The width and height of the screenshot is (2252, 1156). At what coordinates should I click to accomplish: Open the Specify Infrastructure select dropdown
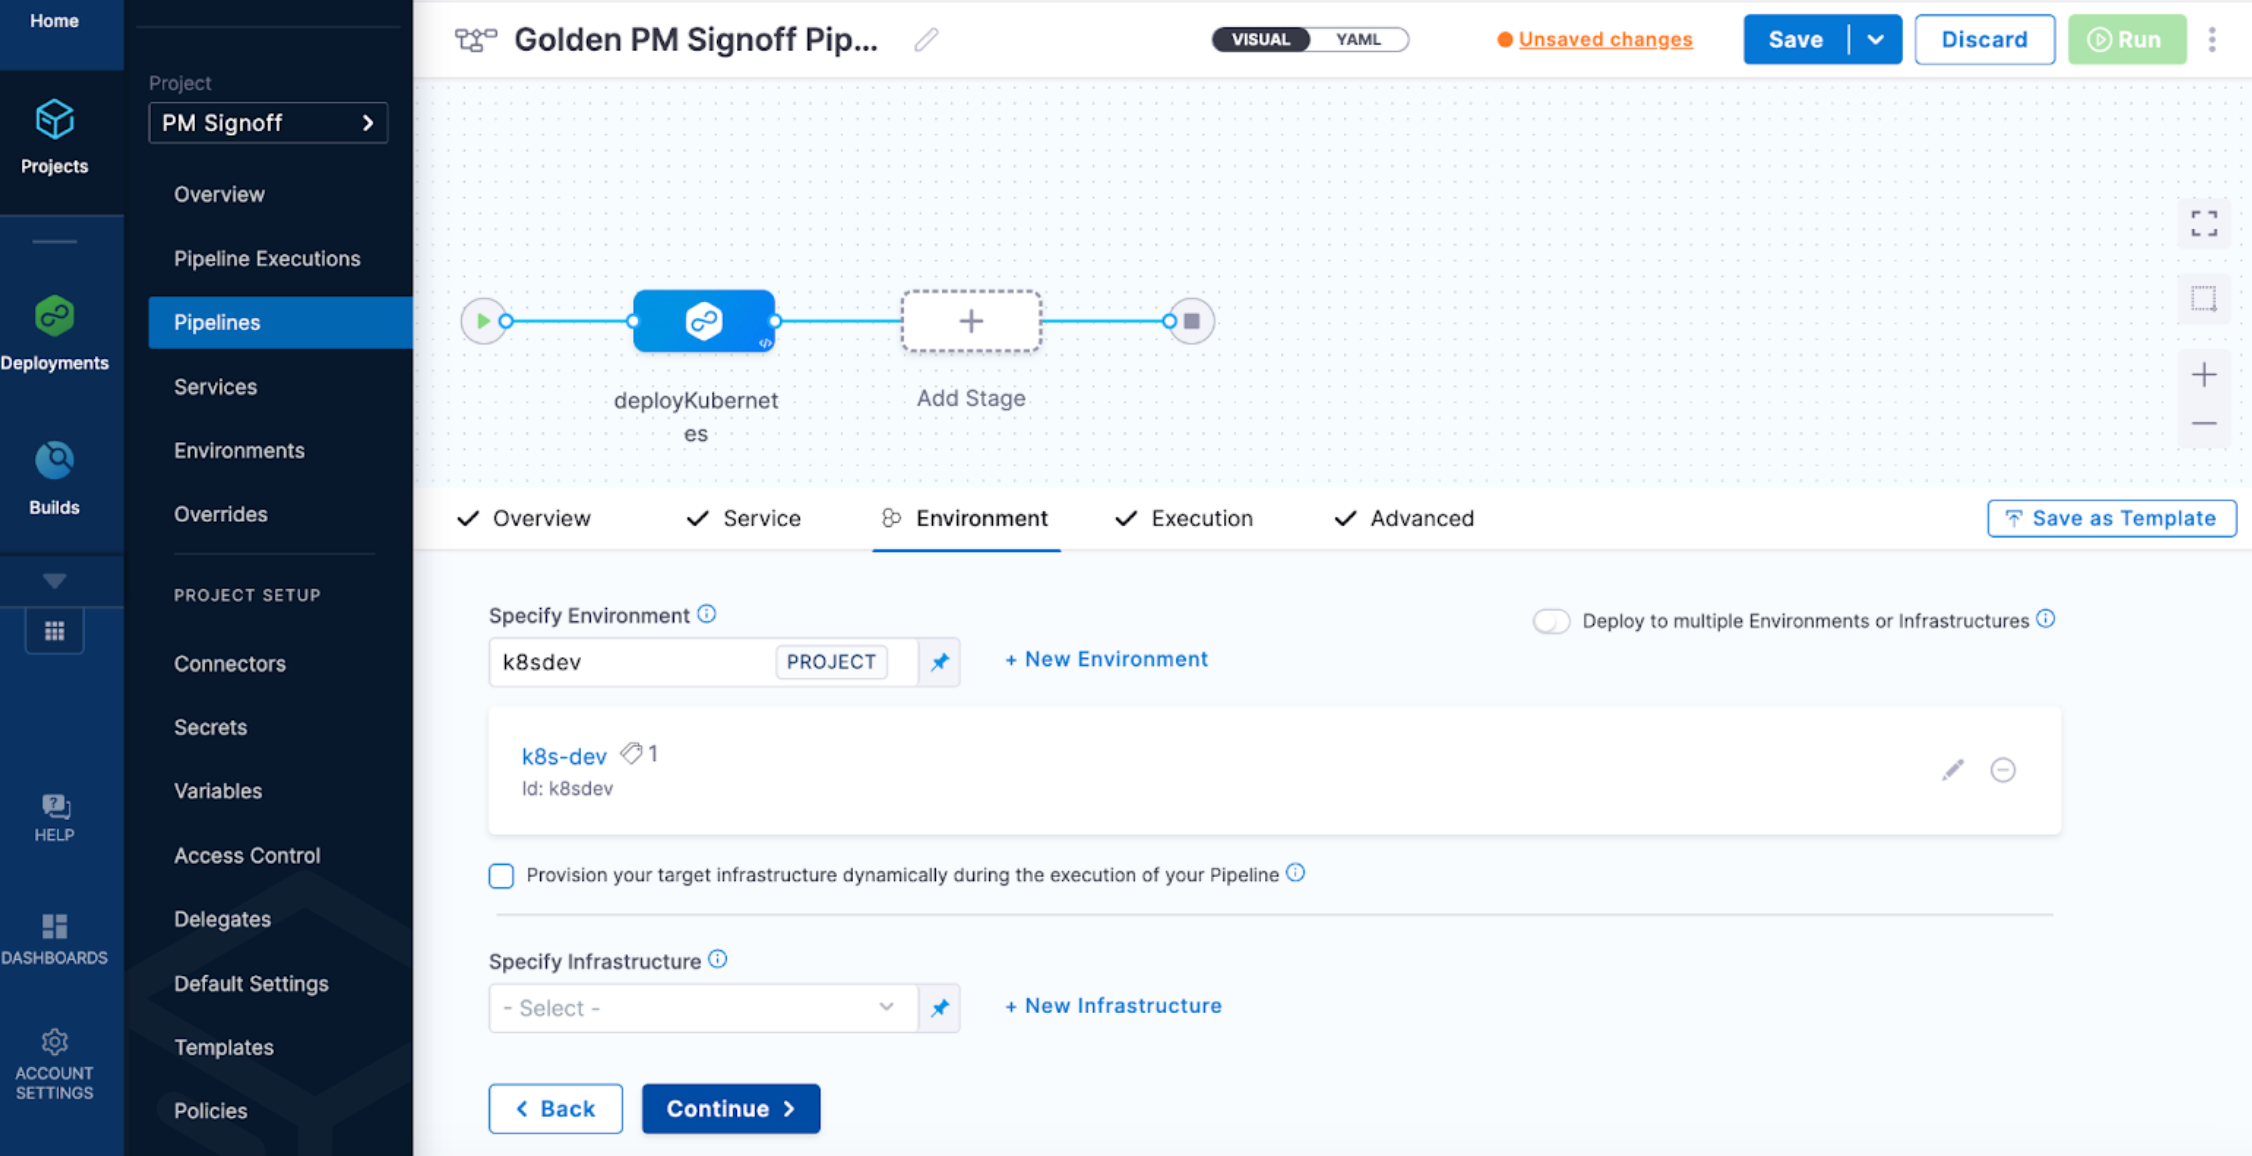click(702, 1008)
